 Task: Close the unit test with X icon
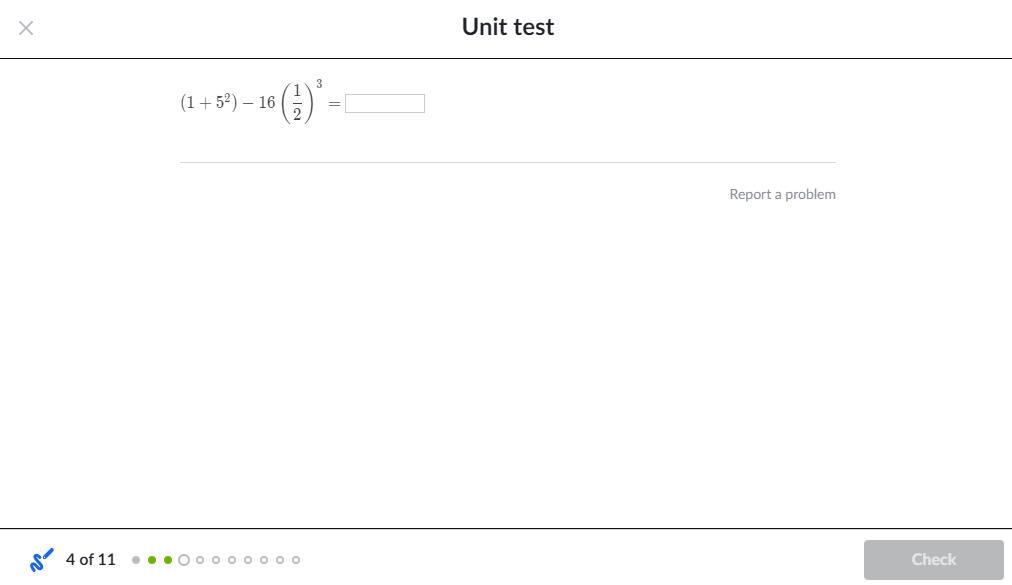[26, 28]
